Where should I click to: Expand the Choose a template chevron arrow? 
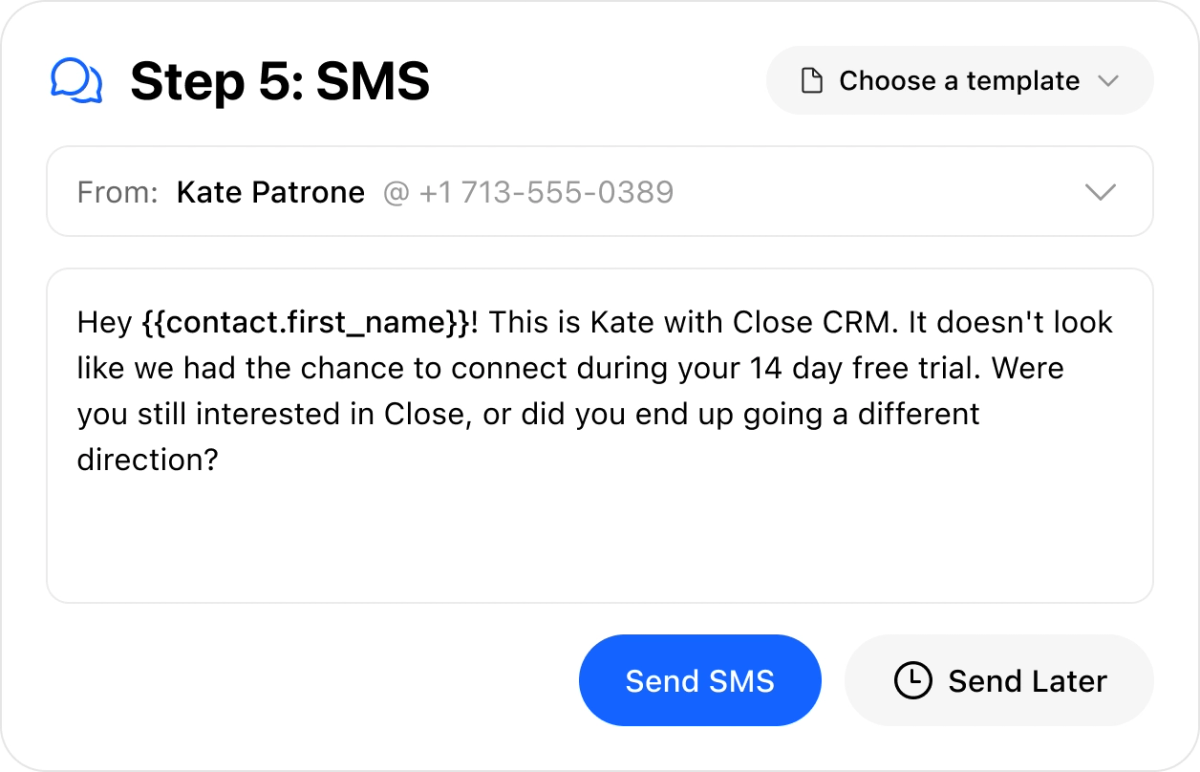[1107, 81]
